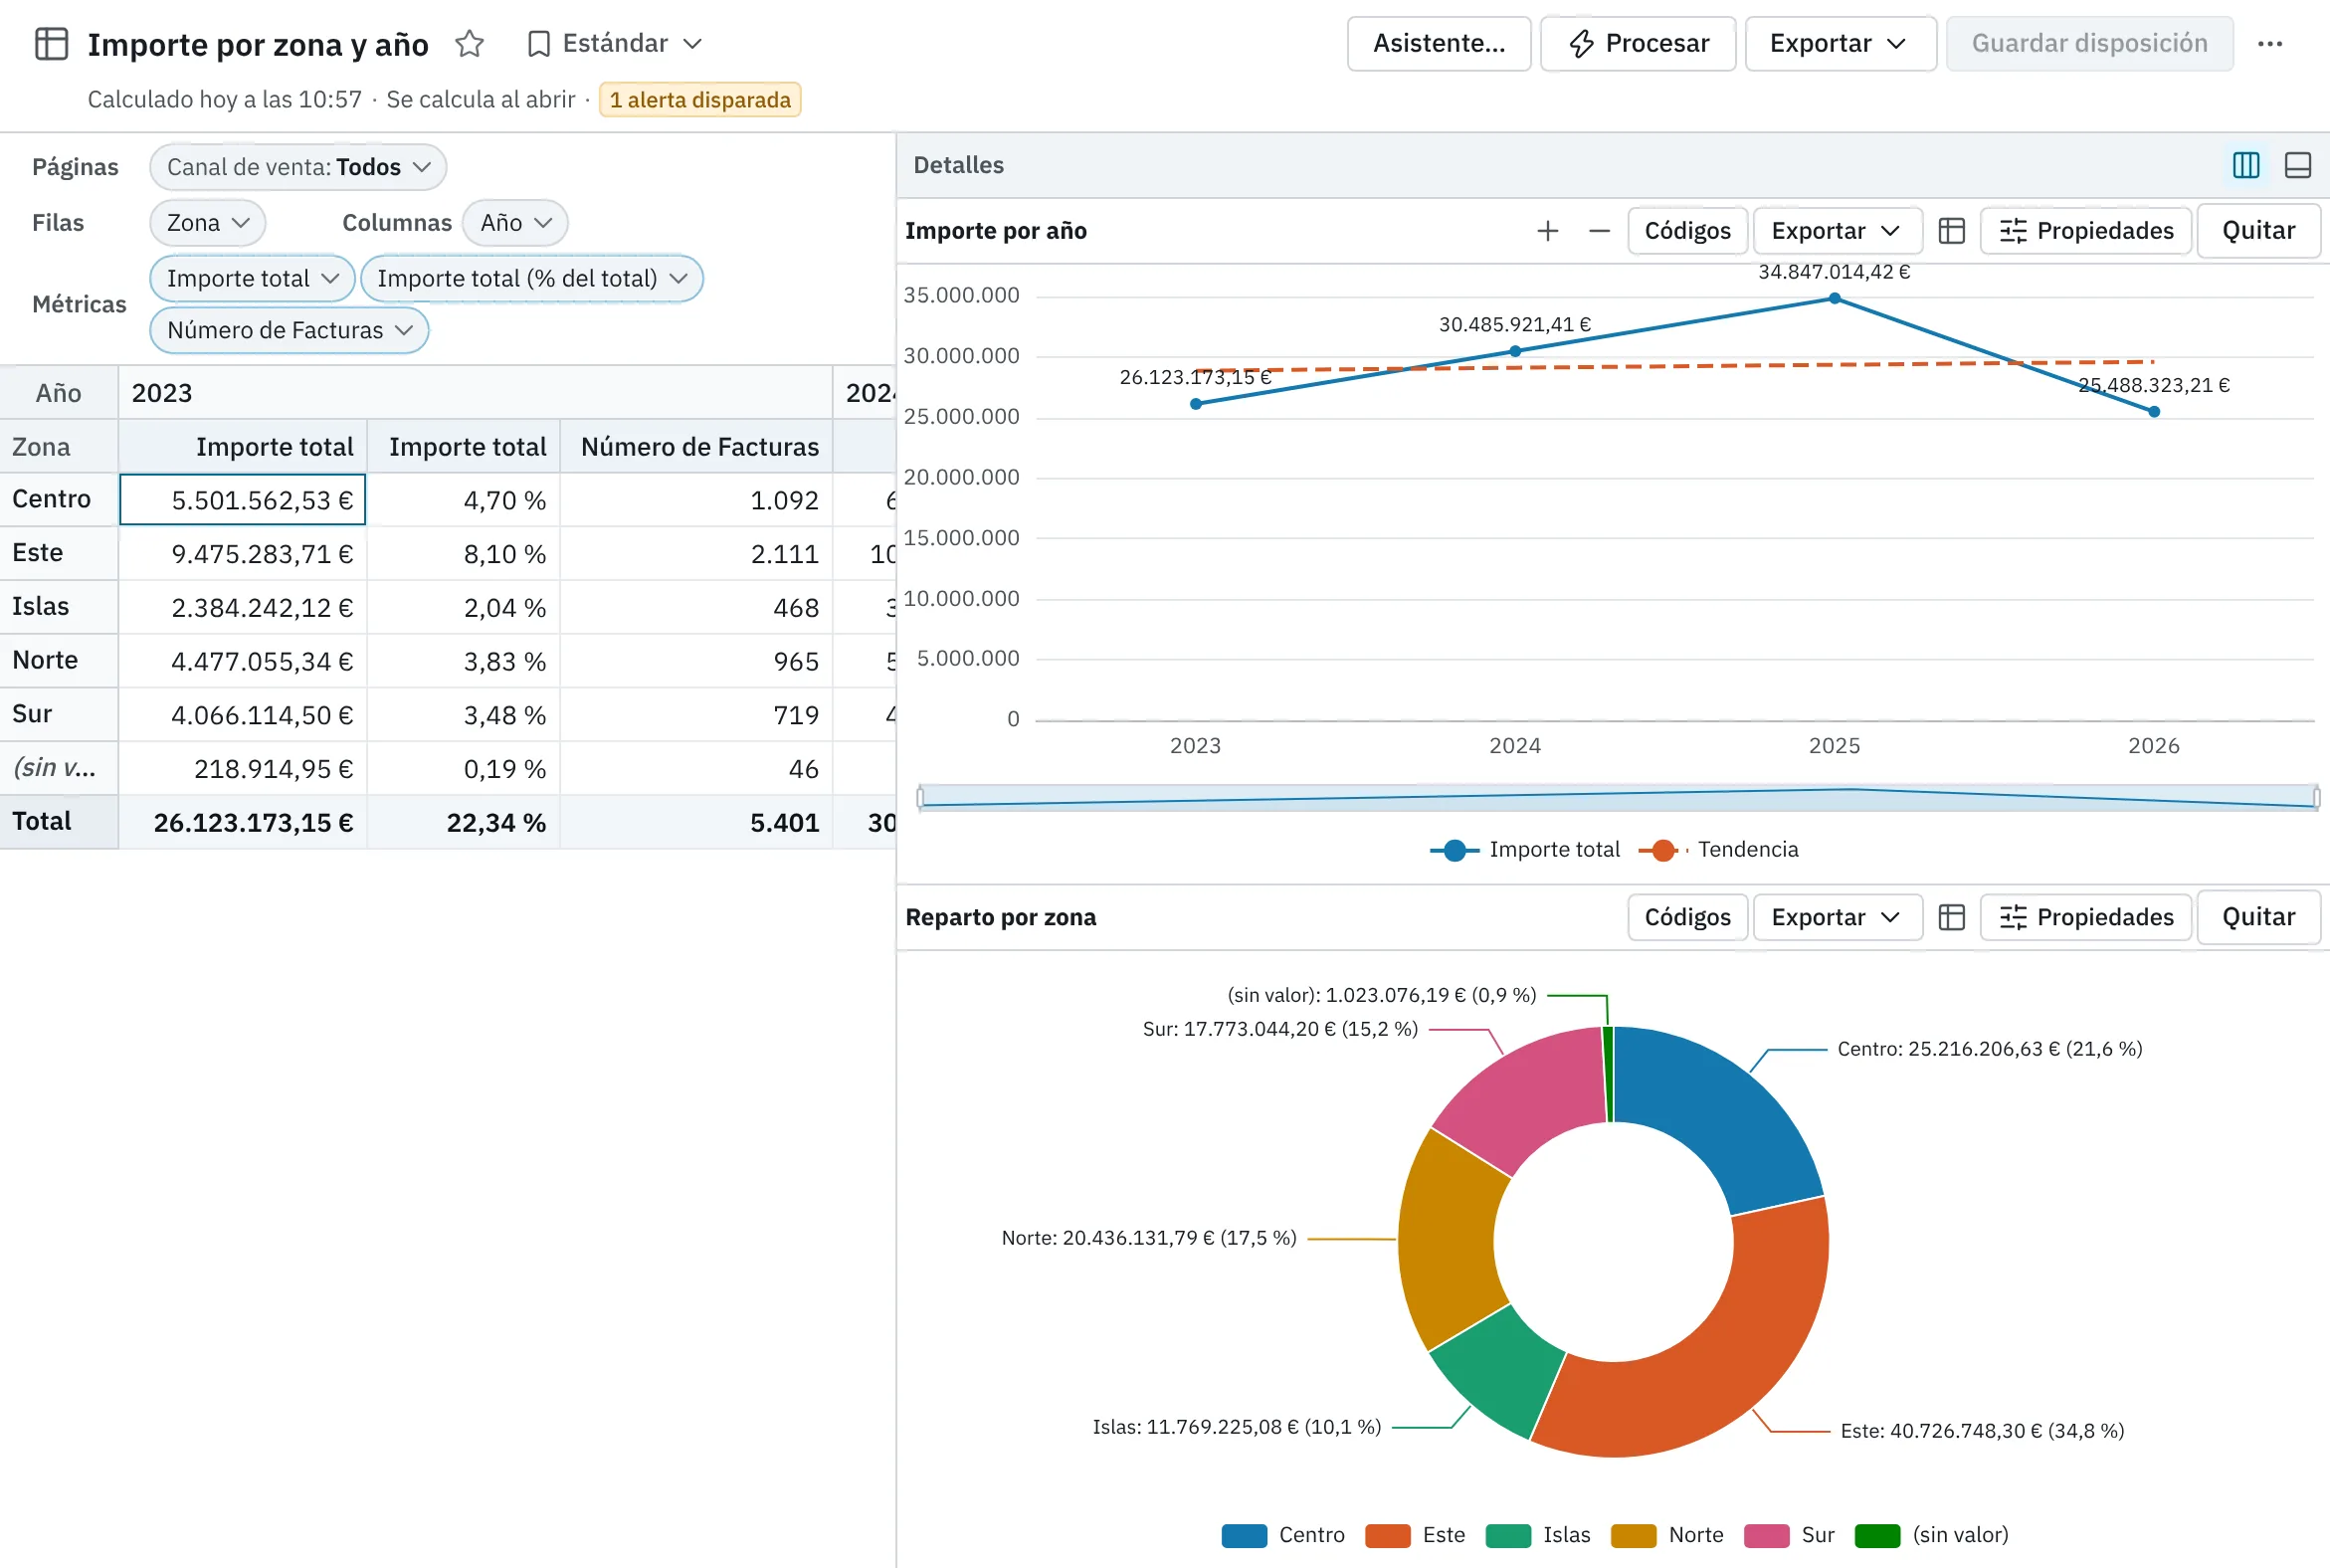Open Número de Facturas metric dropdown
This screenshot has width=2330, height=1568.
[x=289, y=331]
